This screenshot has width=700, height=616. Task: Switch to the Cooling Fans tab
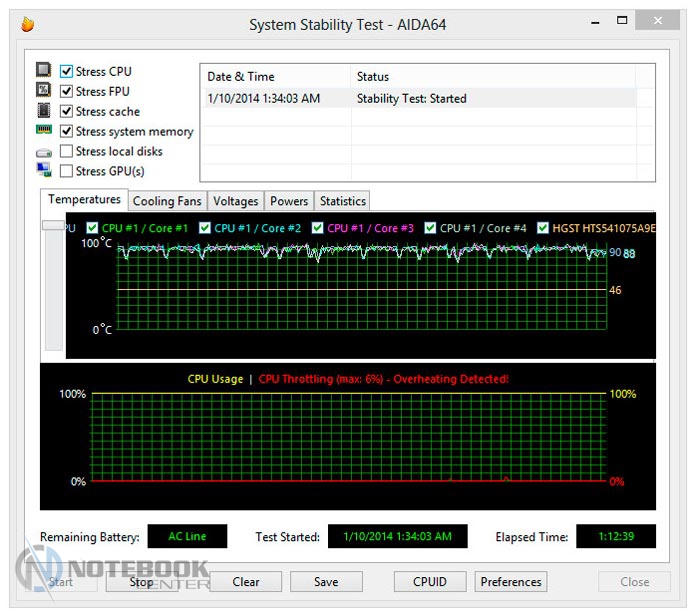[168, 201]
